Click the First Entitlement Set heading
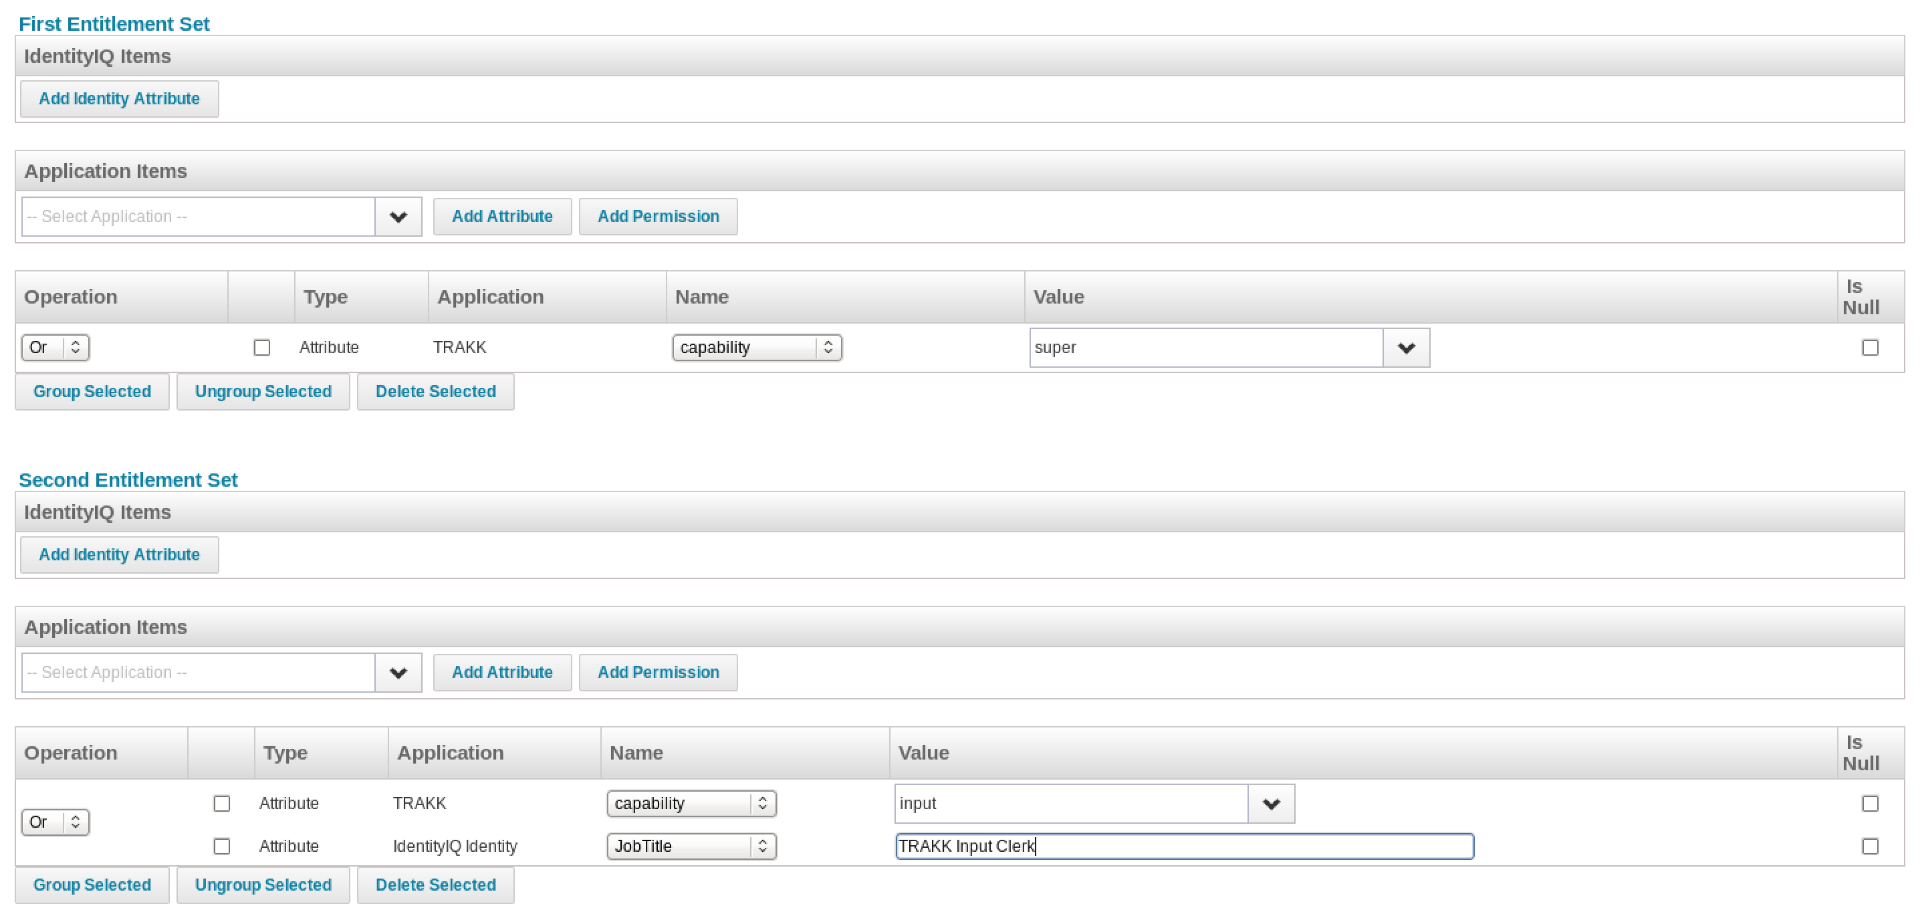1920x916 pixels. click(114, 24)
